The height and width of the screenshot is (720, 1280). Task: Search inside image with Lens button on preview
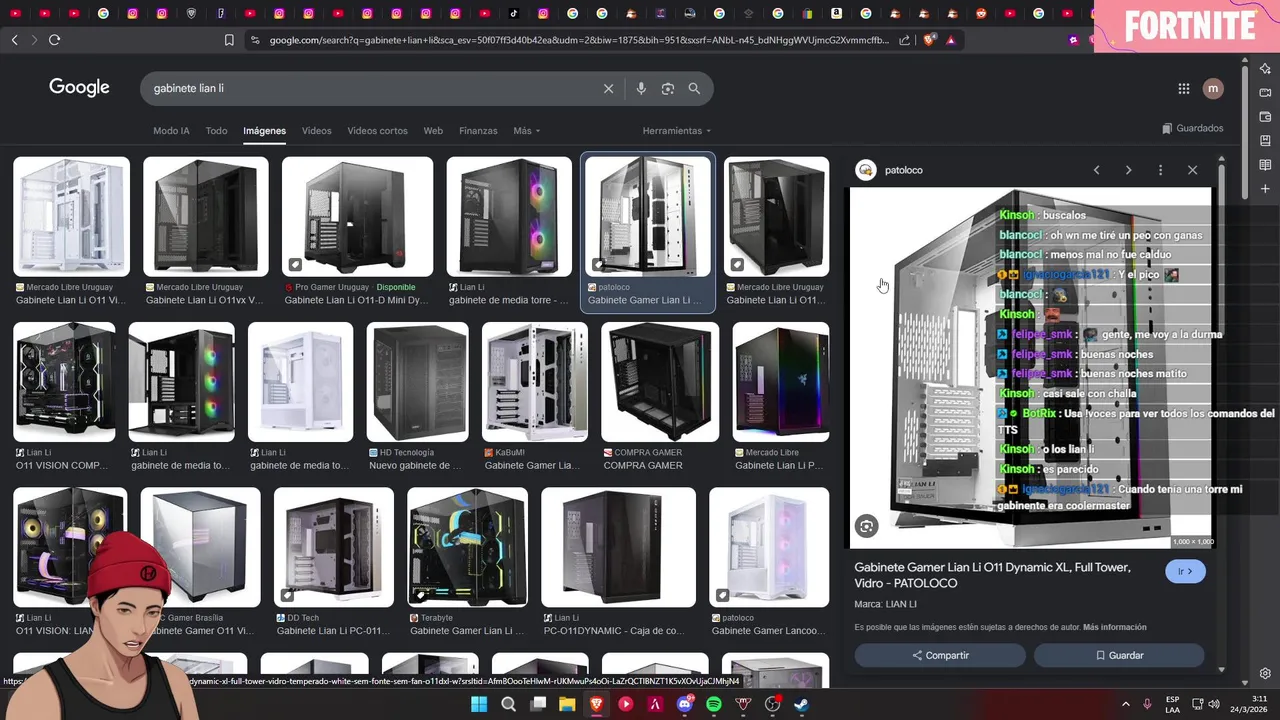pyautogui.click(x=867, y=526)
